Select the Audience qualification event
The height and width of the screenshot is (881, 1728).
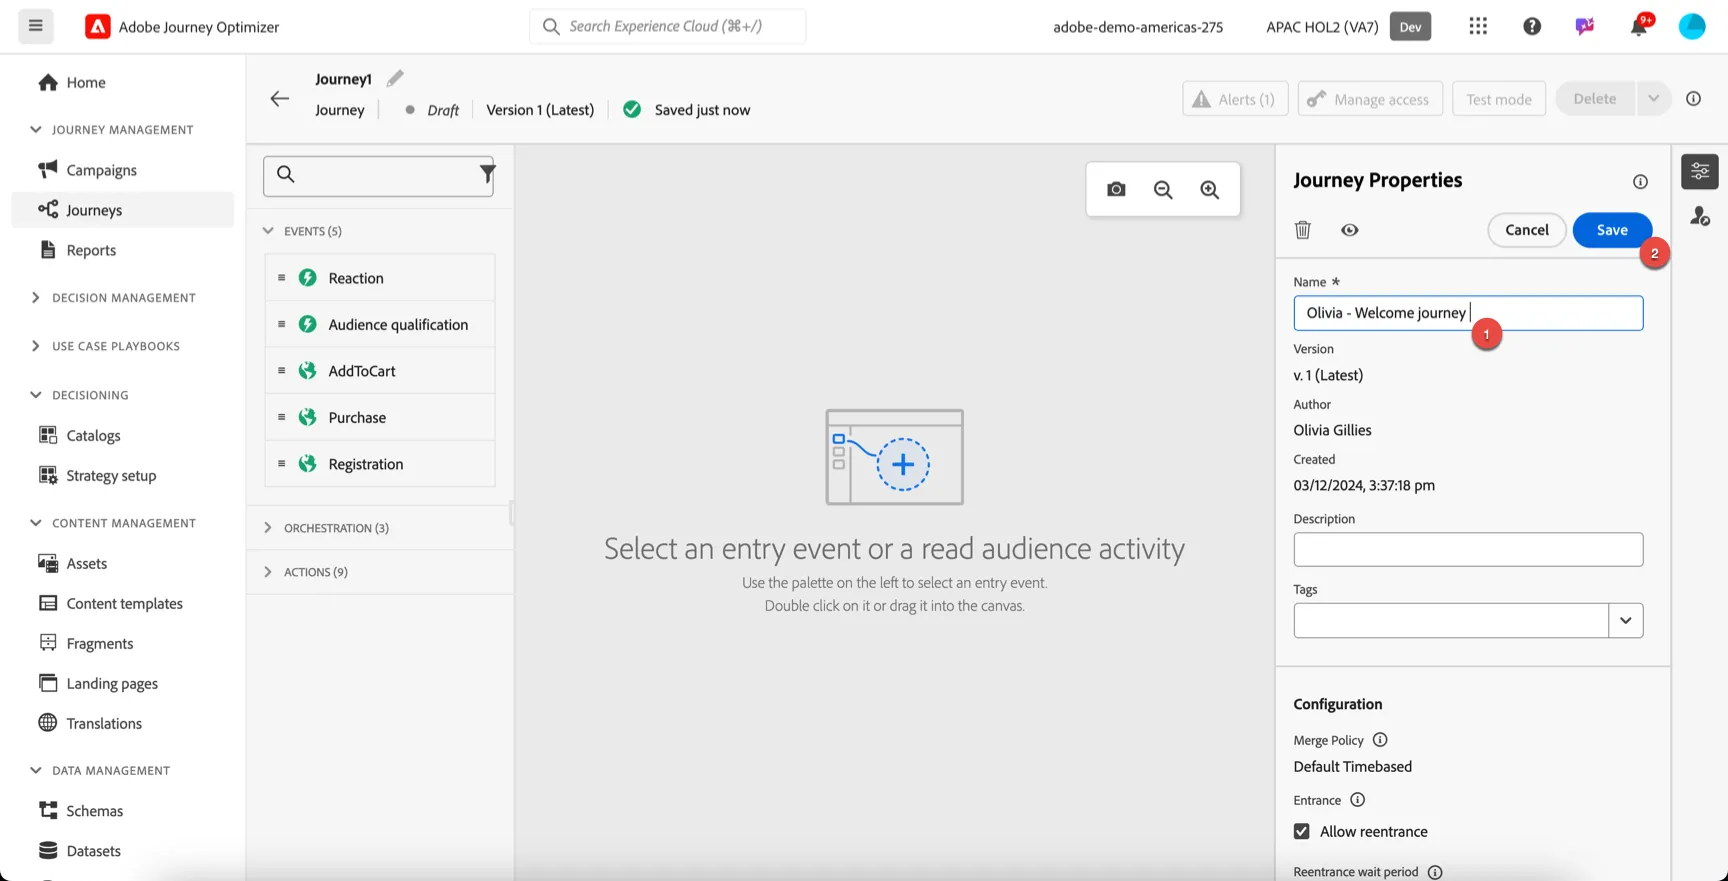(380, 324)
